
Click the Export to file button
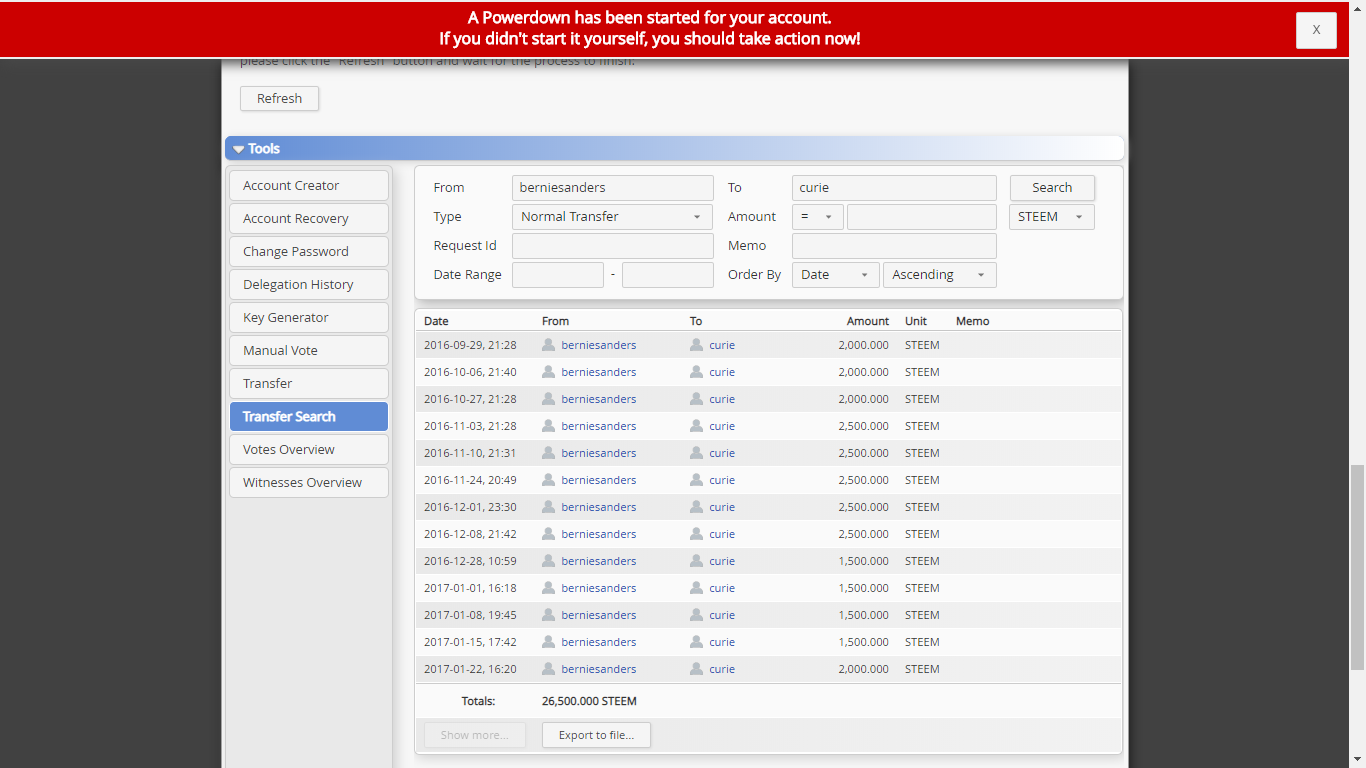click(x=596, y=735)
